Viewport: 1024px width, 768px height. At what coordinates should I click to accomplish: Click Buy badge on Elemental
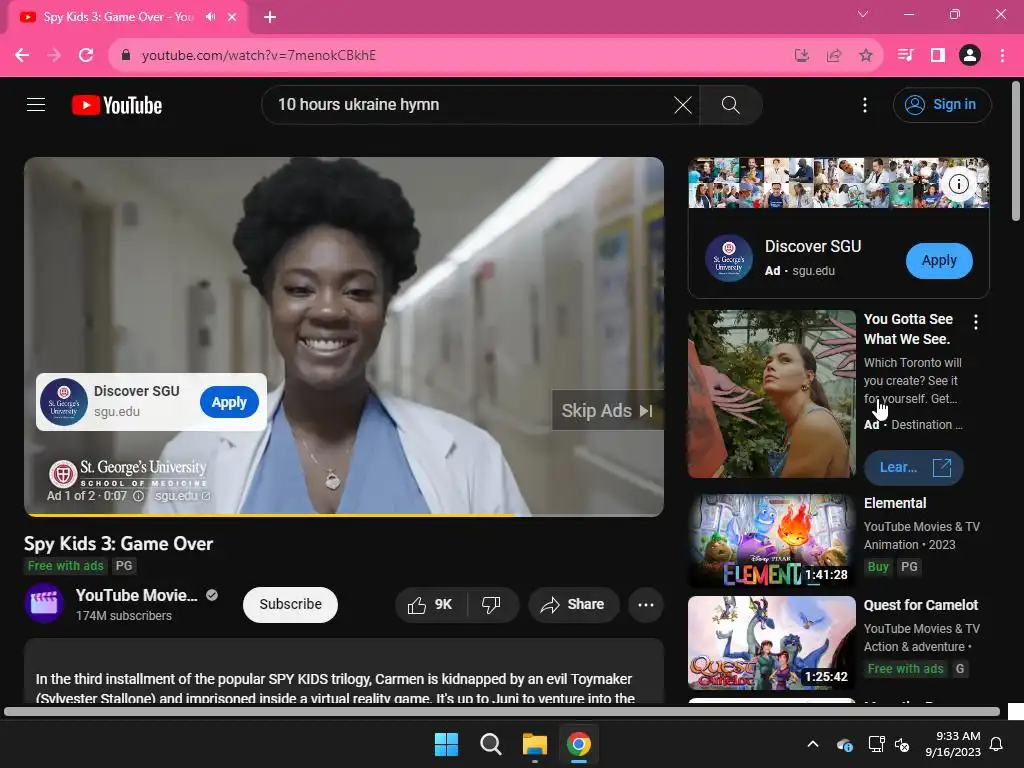click(878, 566)
